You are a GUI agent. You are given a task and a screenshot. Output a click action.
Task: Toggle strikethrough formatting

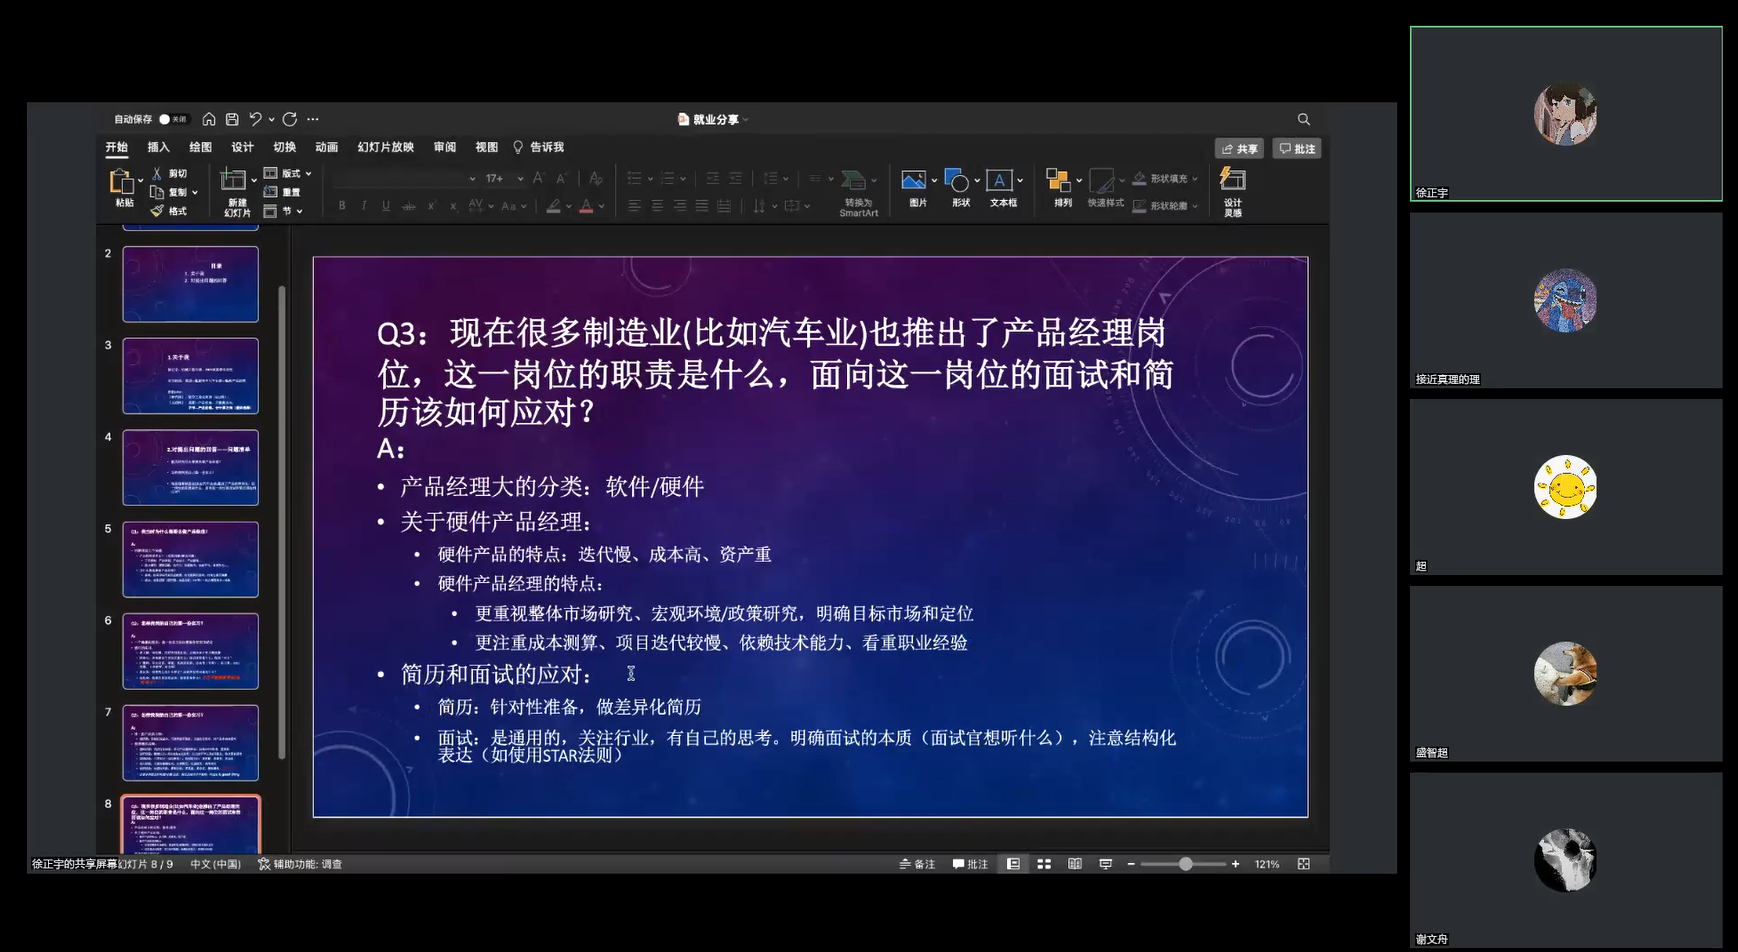click(409, 206)
